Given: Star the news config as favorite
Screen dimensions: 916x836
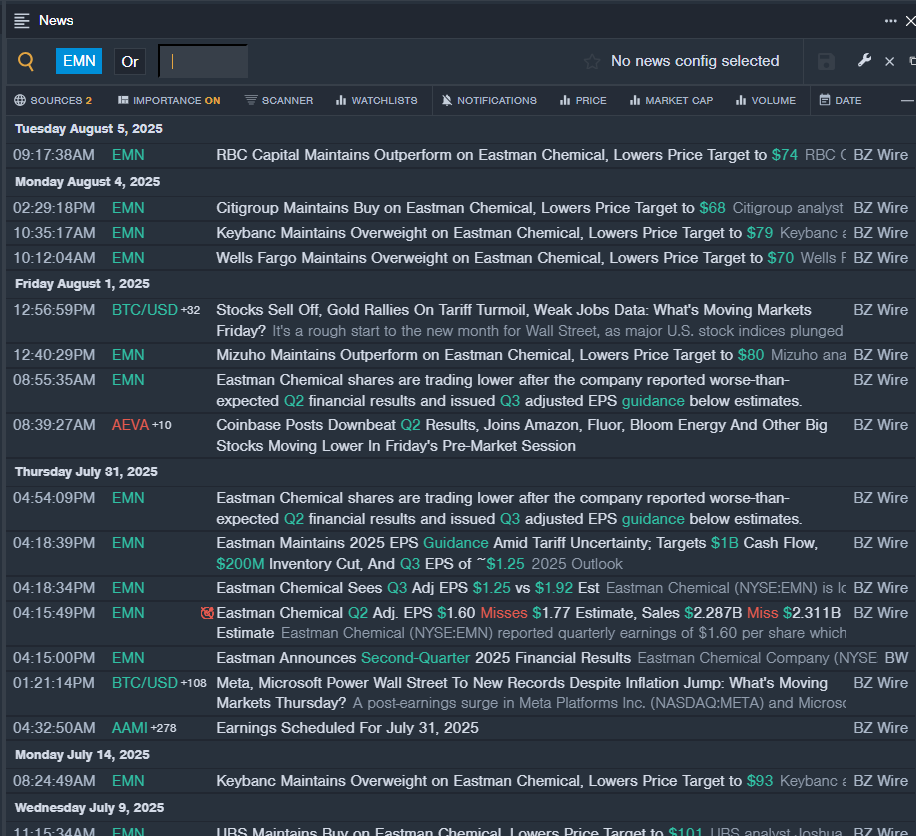Looking at the screenshot, I should (592, 61).
